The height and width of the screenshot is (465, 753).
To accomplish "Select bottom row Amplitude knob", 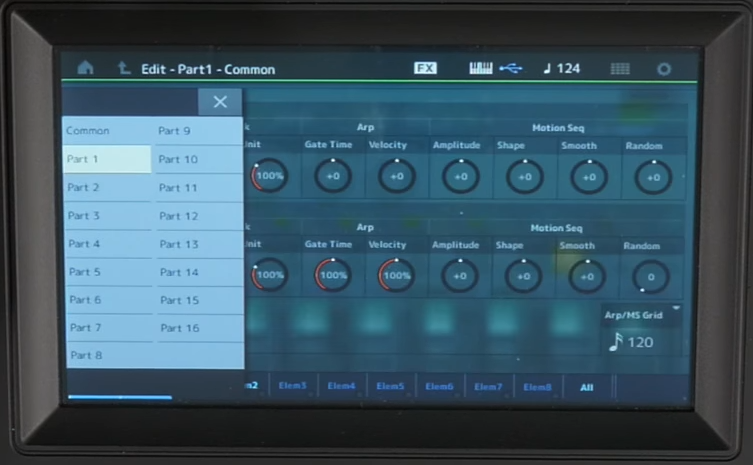I will coord(460,276).
